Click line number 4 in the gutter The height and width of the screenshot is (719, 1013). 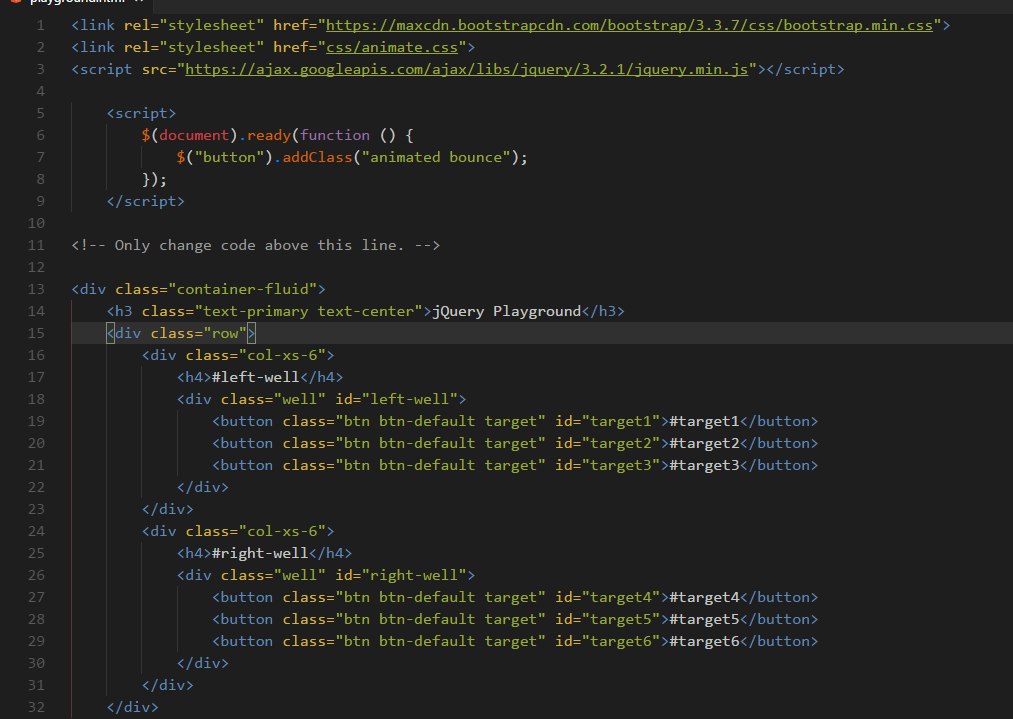(x=41, y=91)
